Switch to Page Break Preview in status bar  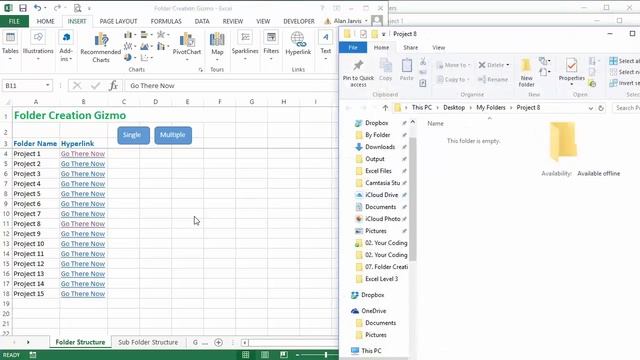(x=284, y=355)
